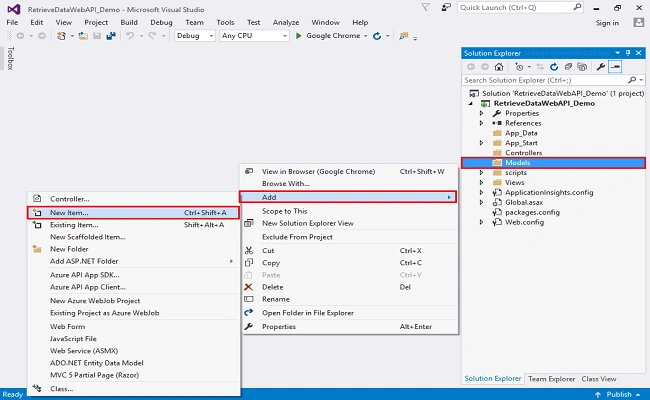Select ADO.NET Entity Data Model entry

133,363
